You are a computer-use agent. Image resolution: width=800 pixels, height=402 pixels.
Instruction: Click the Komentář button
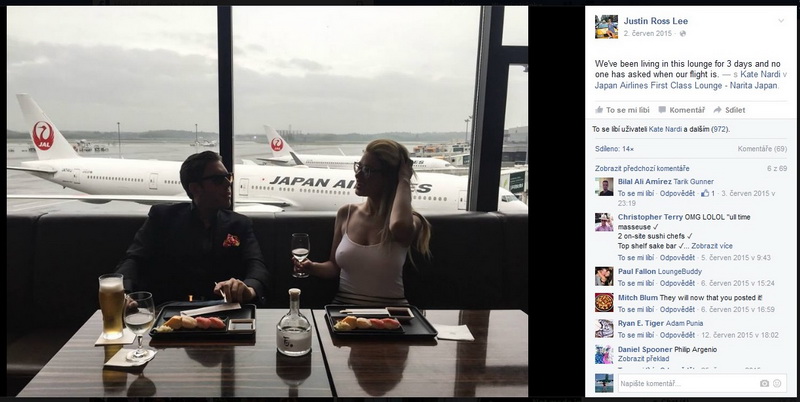pos(682,110)
